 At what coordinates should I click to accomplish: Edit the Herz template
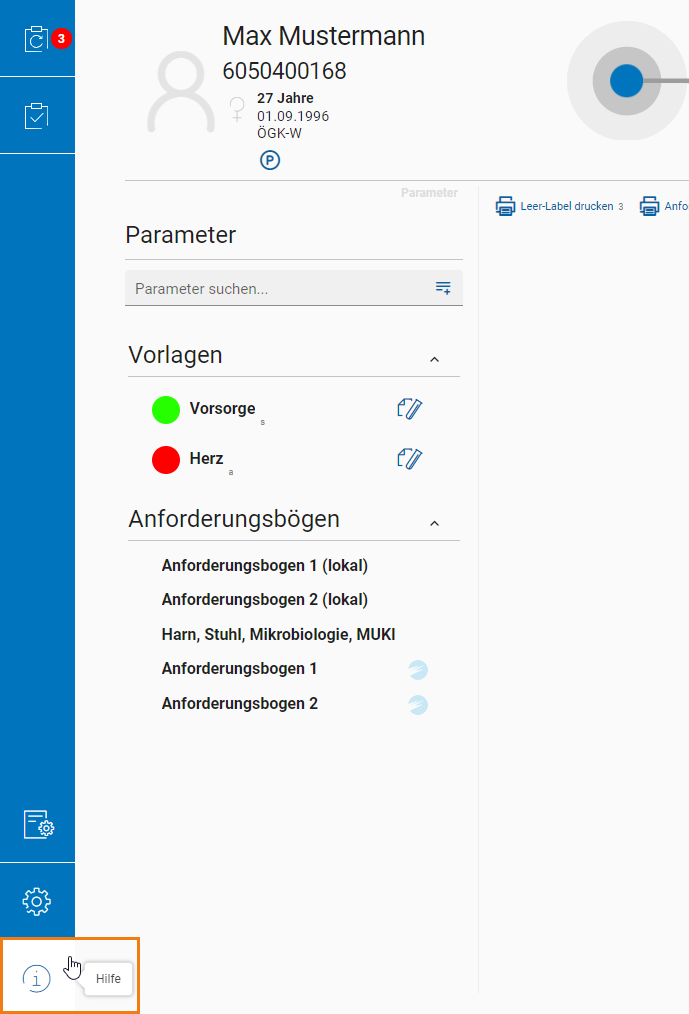(410, 458)
